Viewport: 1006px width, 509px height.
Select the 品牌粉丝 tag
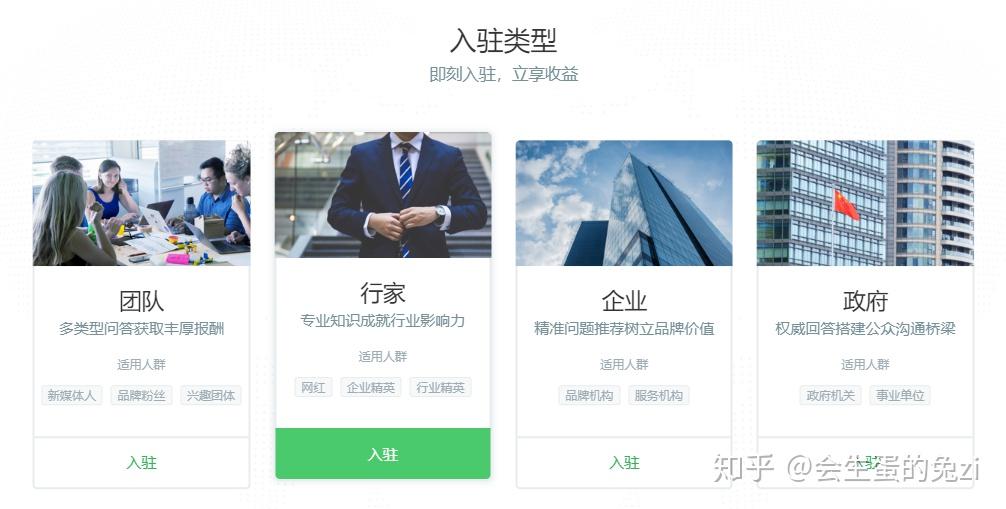pos(141,395)
